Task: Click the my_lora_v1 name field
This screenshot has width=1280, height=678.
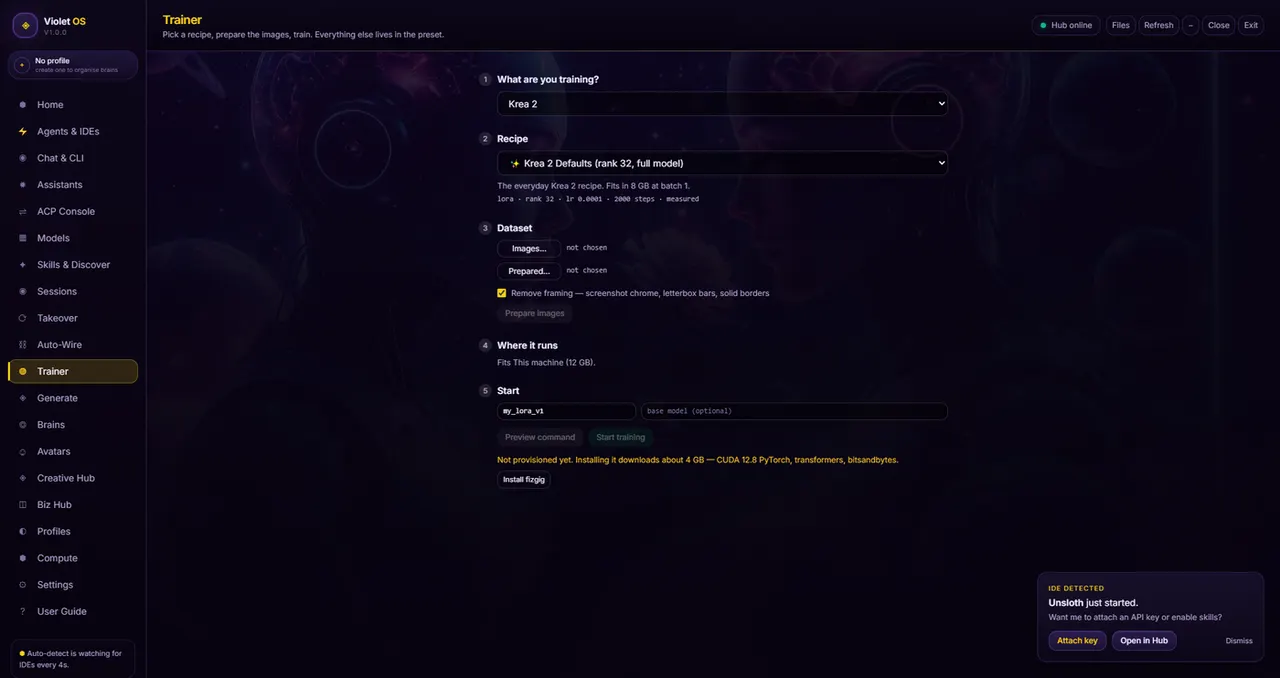Action: [566, 411]
